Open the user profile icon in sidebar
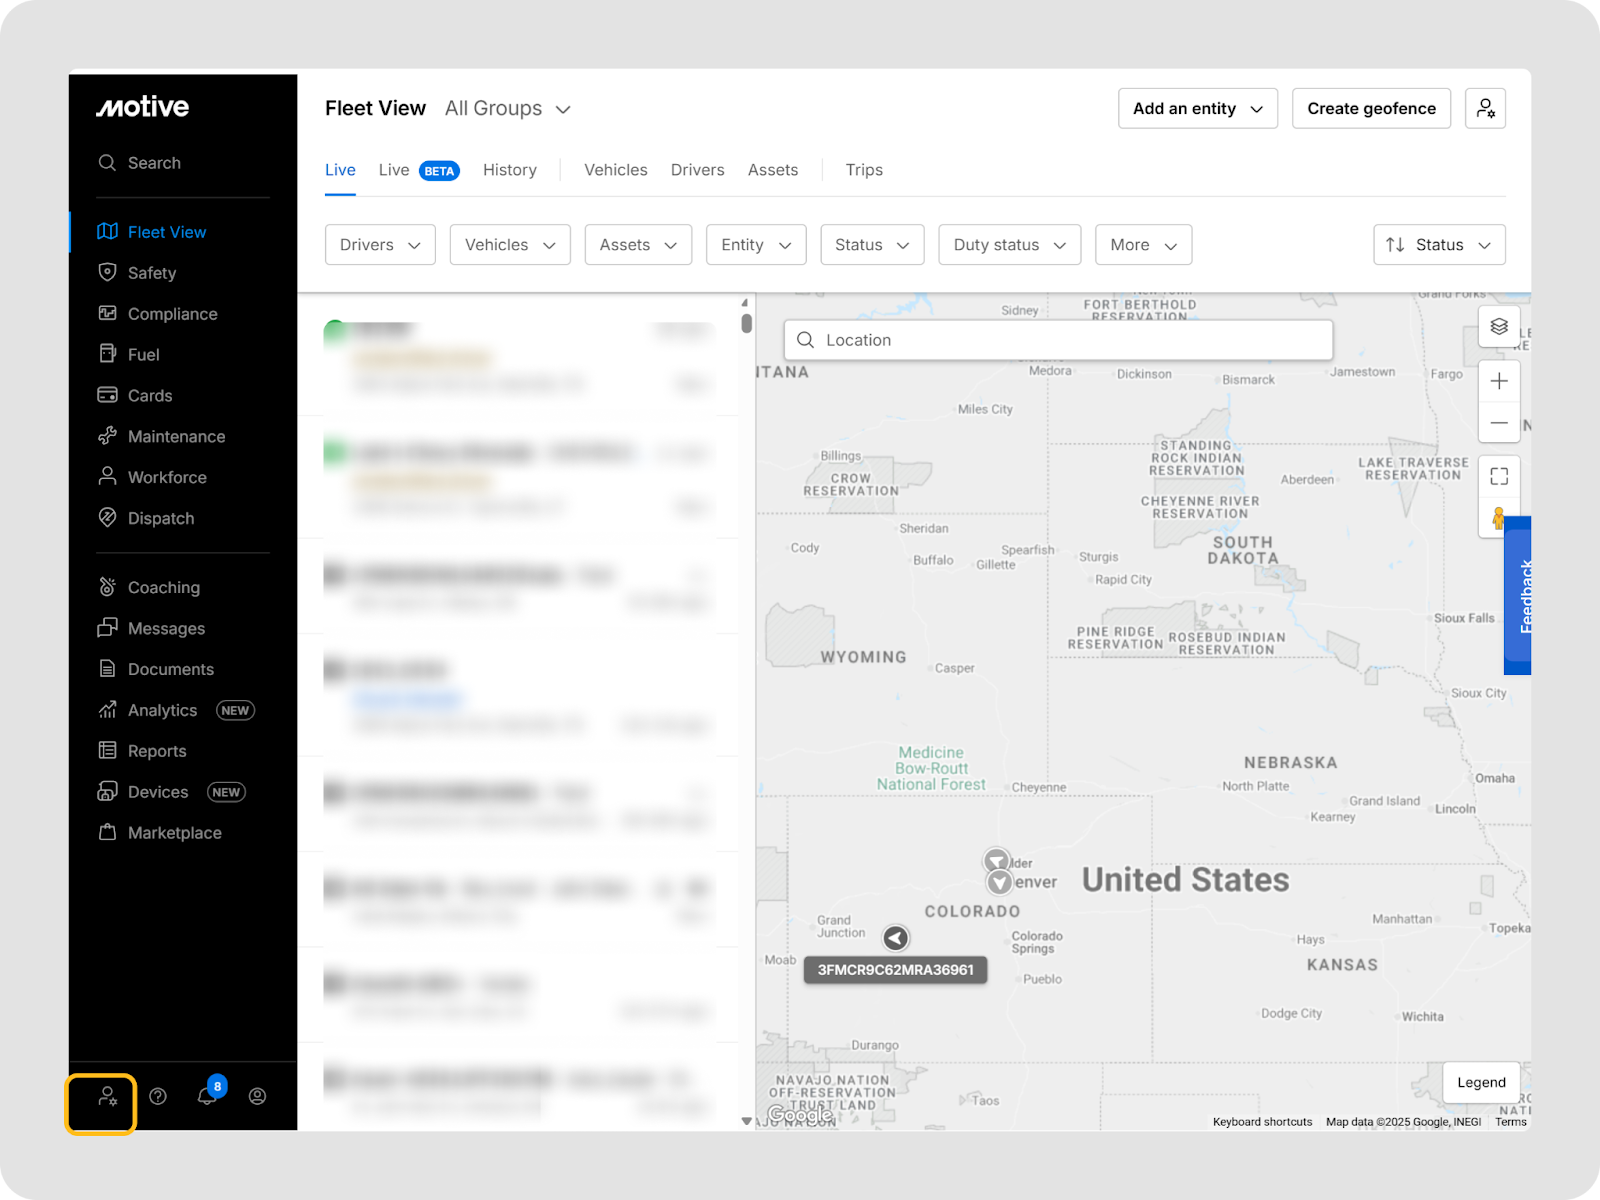The image size is (1600, 1200). tap(257, 1097)
